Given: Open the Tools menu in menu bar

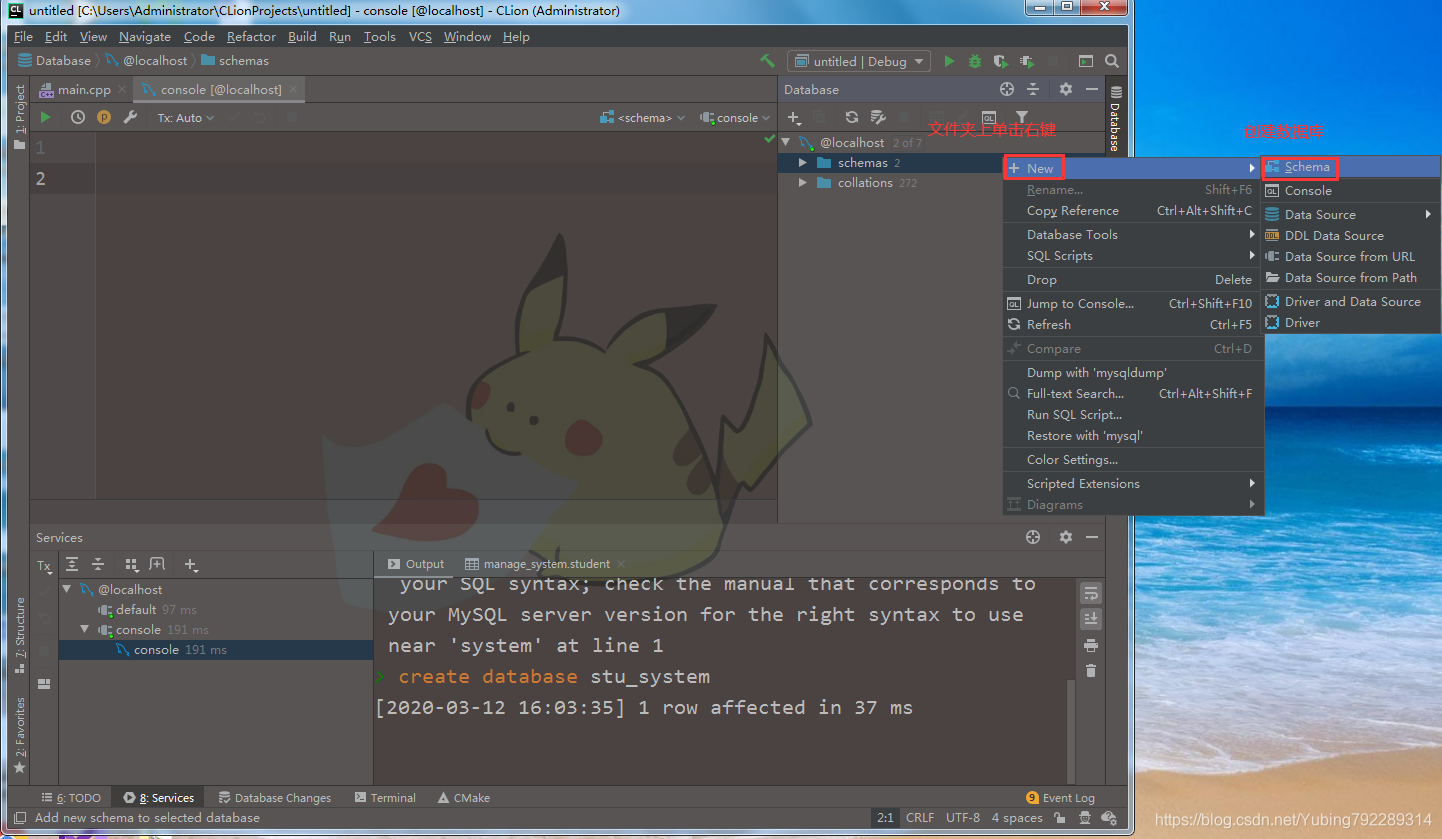Looking at the screenshot, I should 379,36.
